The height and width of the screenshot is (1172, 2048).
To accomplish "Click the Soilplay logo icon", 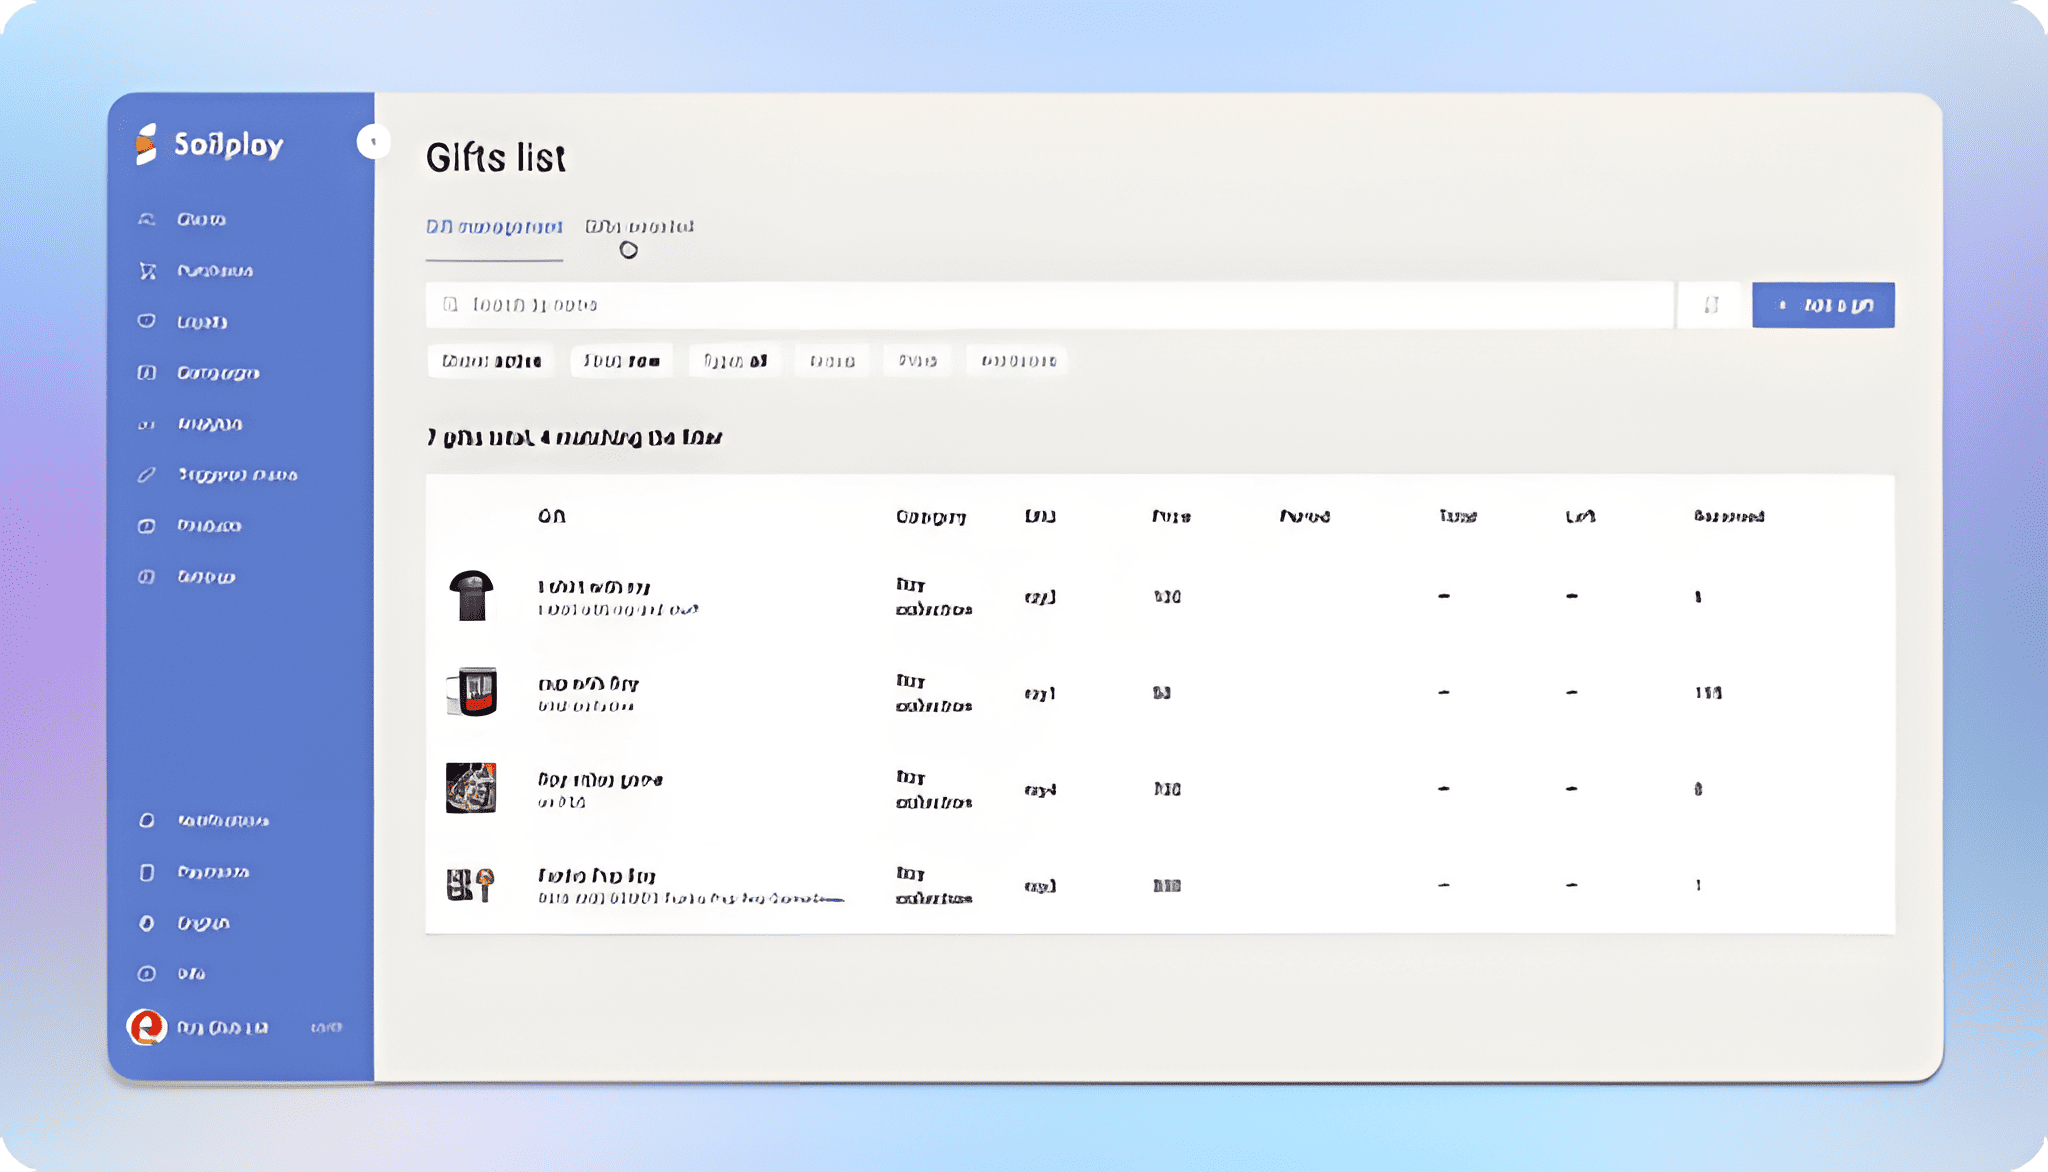I will coord(147,144).
